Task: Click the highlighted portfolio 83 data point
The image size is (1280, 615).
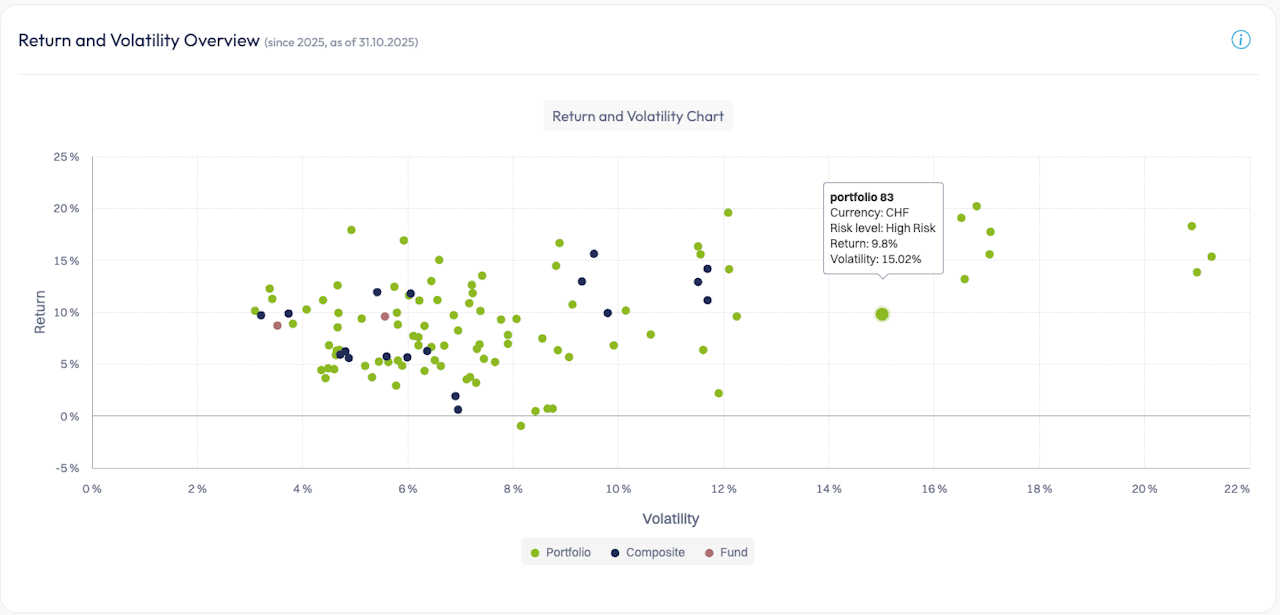Action: click(882, 314)
